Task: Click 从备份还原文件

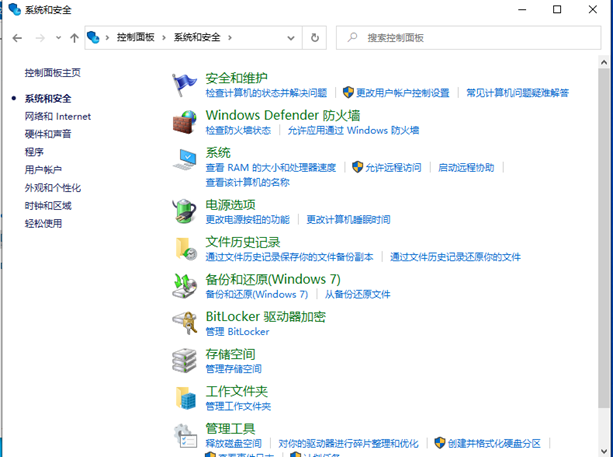Action: [357, 294]
